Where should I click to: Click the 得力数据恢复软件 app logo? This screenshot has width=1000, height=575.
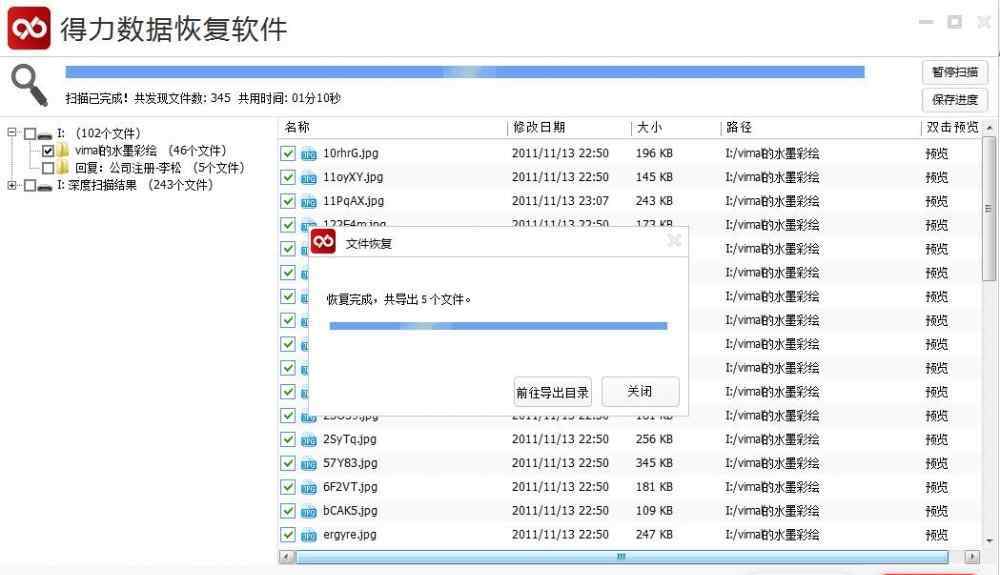tap(29, 28)
